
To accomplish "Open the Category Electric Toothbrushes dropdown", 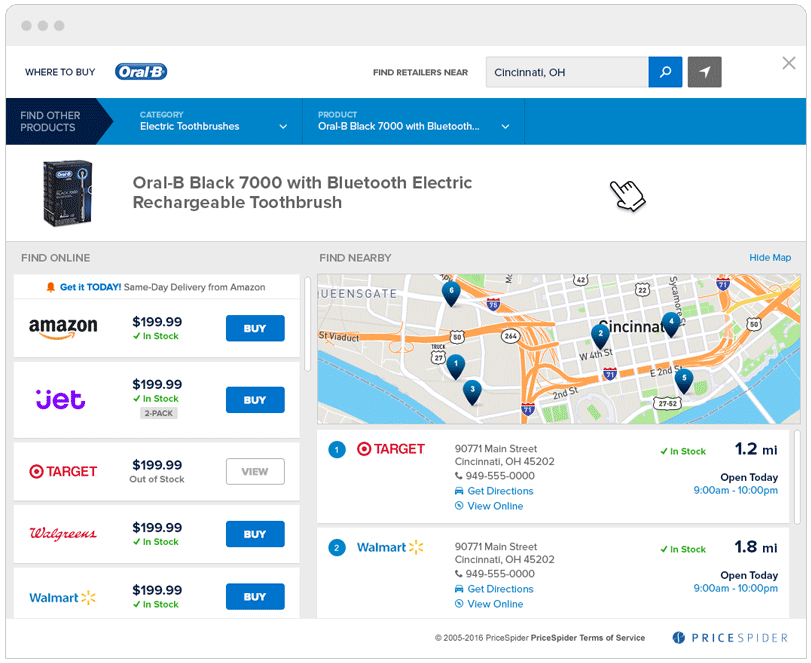I will pyautogui.click(x=213, y=121).
